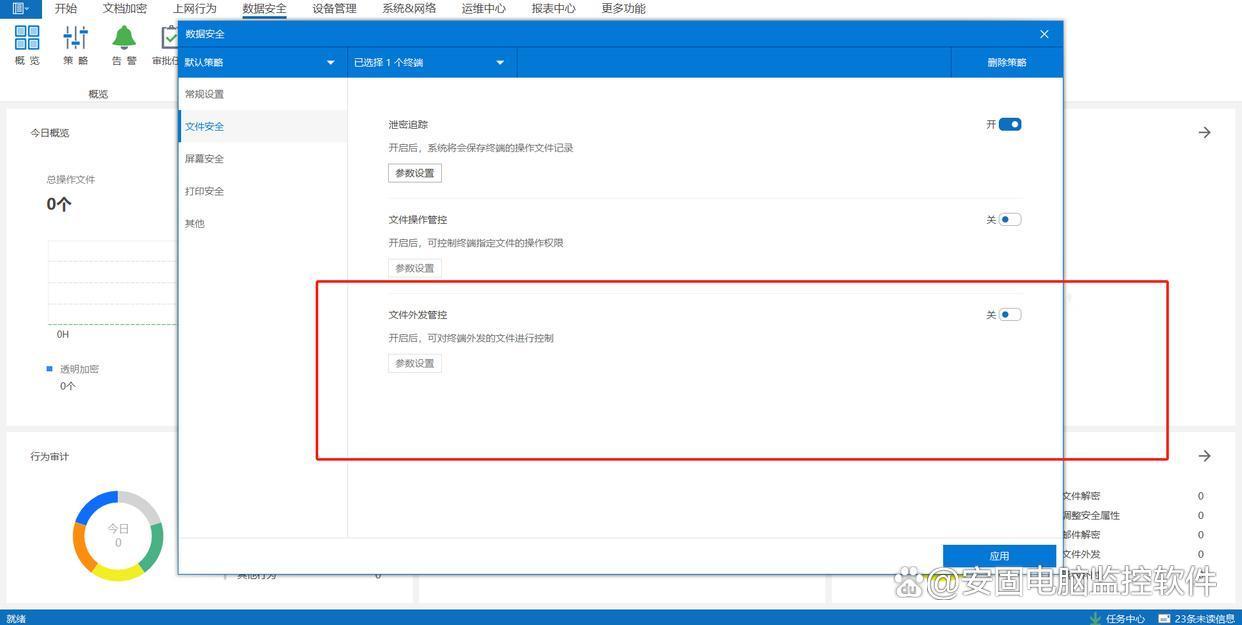This screenshot has height=625, width=1242.
Task: Click the 应用 apply button
Action: coord(999,556)
